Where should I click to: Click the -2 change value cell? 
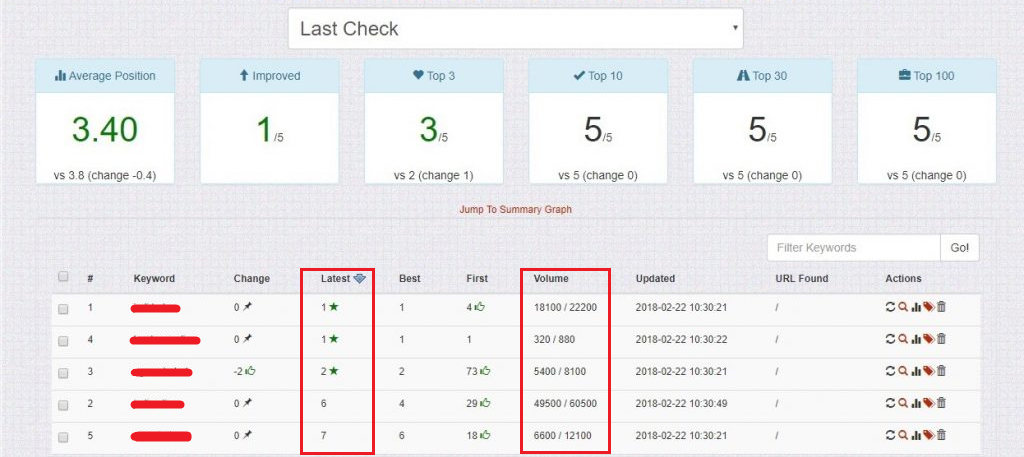pos(244,371)
